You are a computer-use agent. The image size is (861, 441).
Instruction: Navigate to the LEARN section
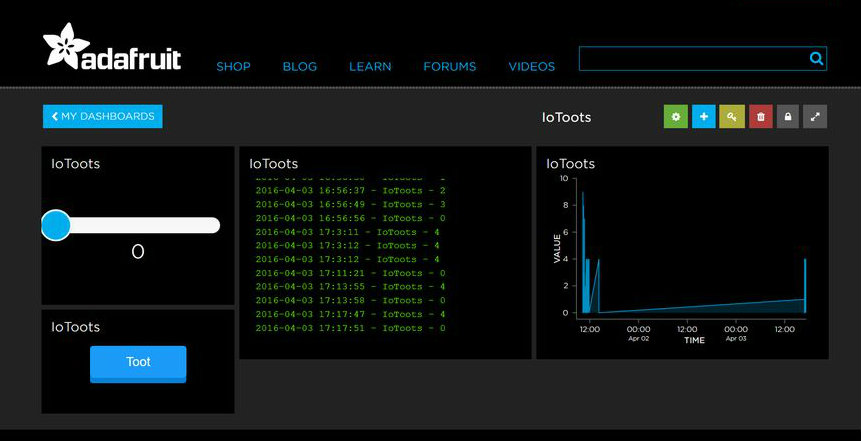pyautogui.click(x=370, y=66)
